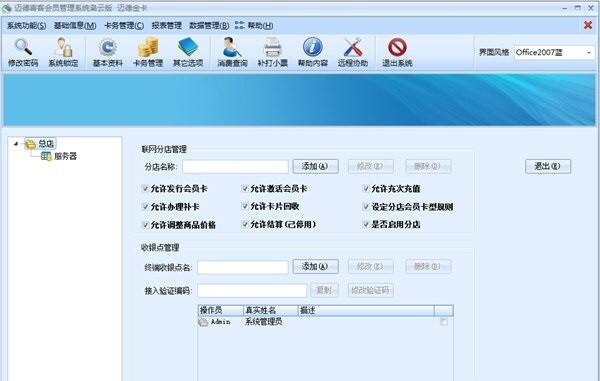Click 添加(A) next to 终端收银点名
The width and height of the screenshot is (600, 381).
point(316,267)
